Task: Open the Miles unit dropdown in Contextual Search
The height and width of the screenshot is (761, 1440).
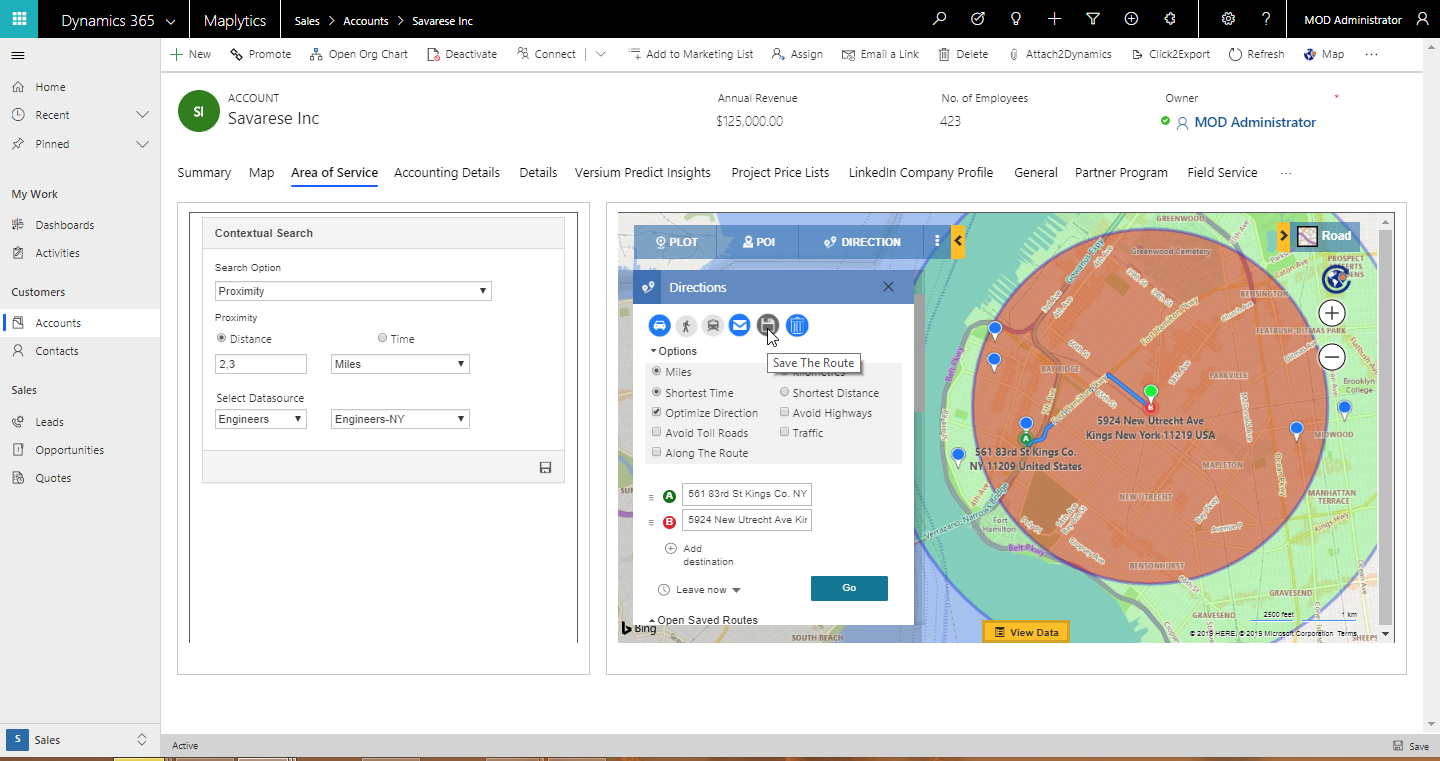Action: [400, 364]
